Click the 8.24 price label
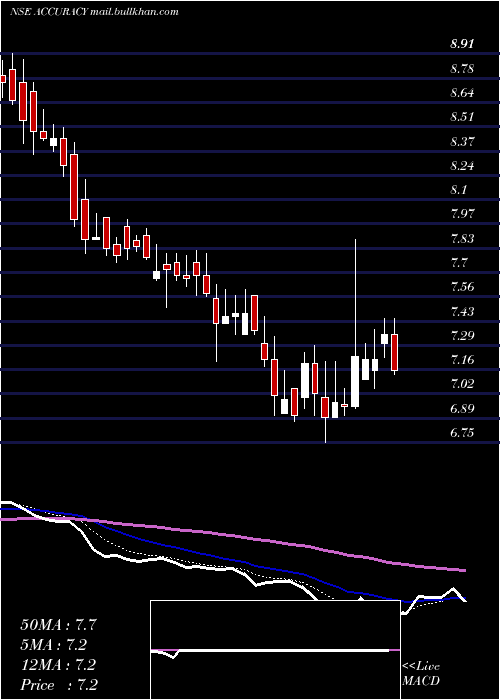500x700 pixels. pyautogui.click(x=462, y=166)
